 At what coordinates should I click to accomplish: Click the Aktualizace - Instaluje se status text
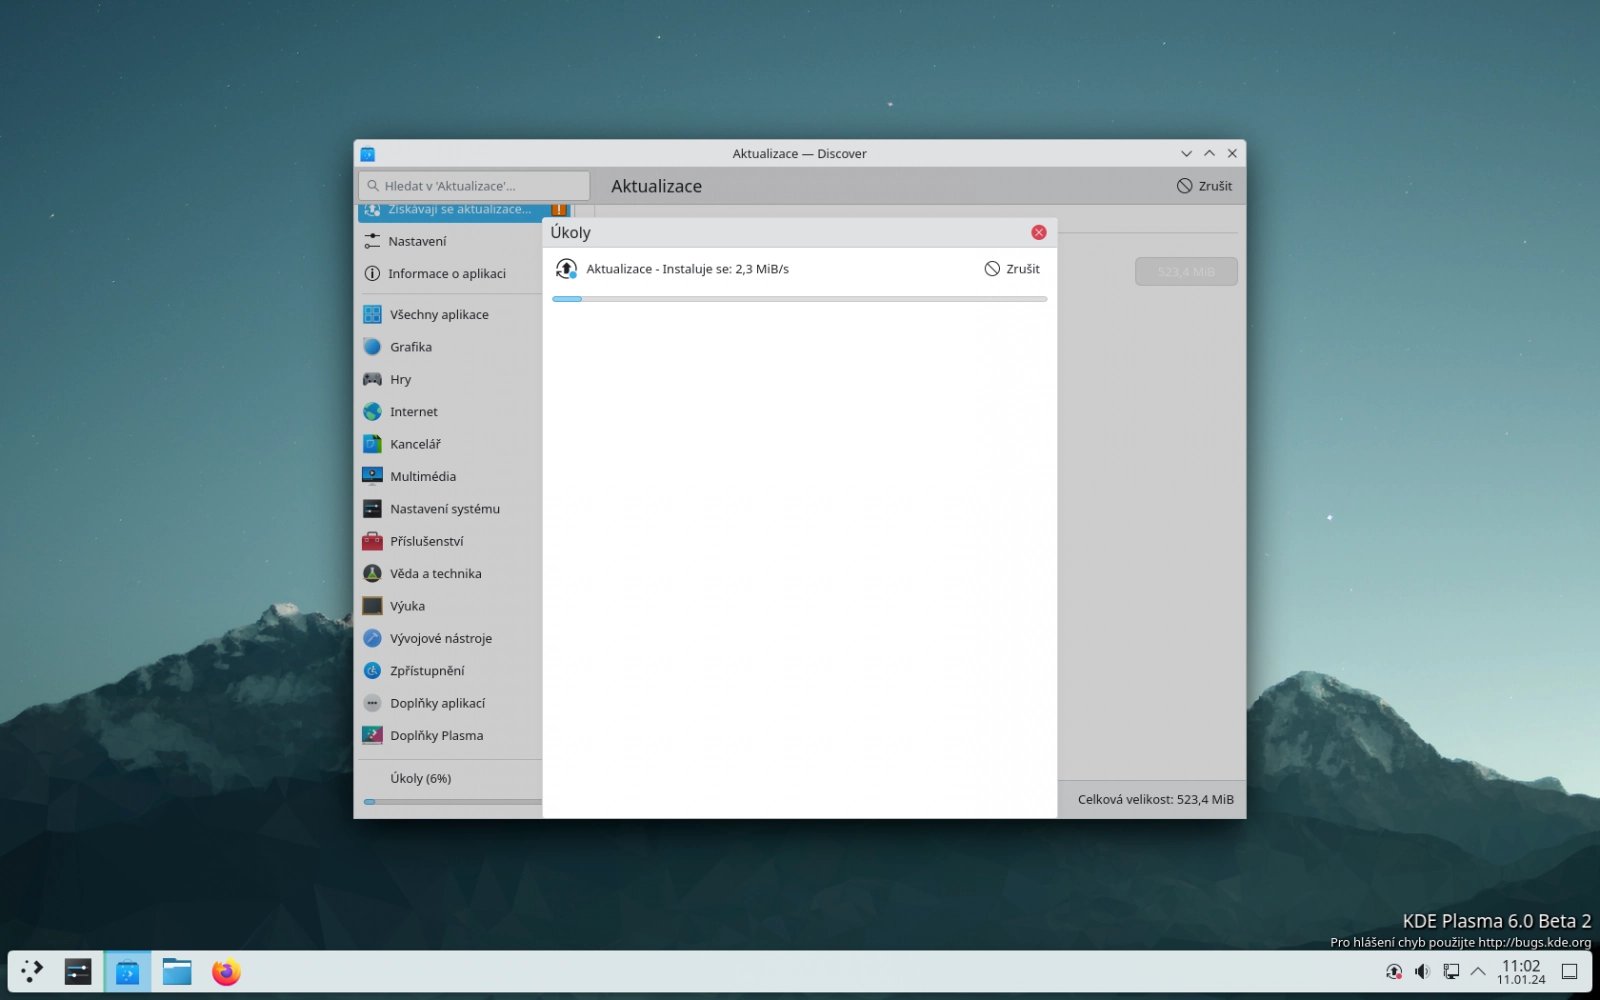click(688, 269)
